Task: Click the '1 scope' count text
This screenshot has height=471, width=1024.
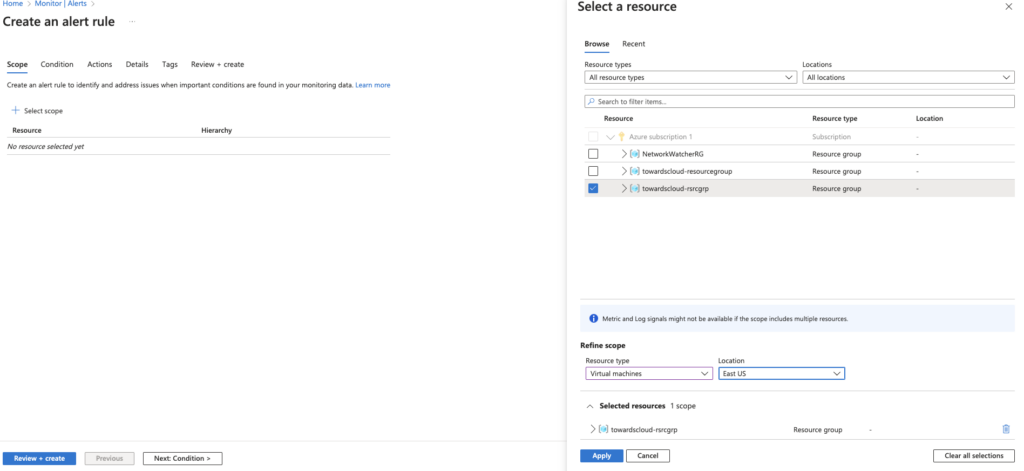Action: coord(682,406)
